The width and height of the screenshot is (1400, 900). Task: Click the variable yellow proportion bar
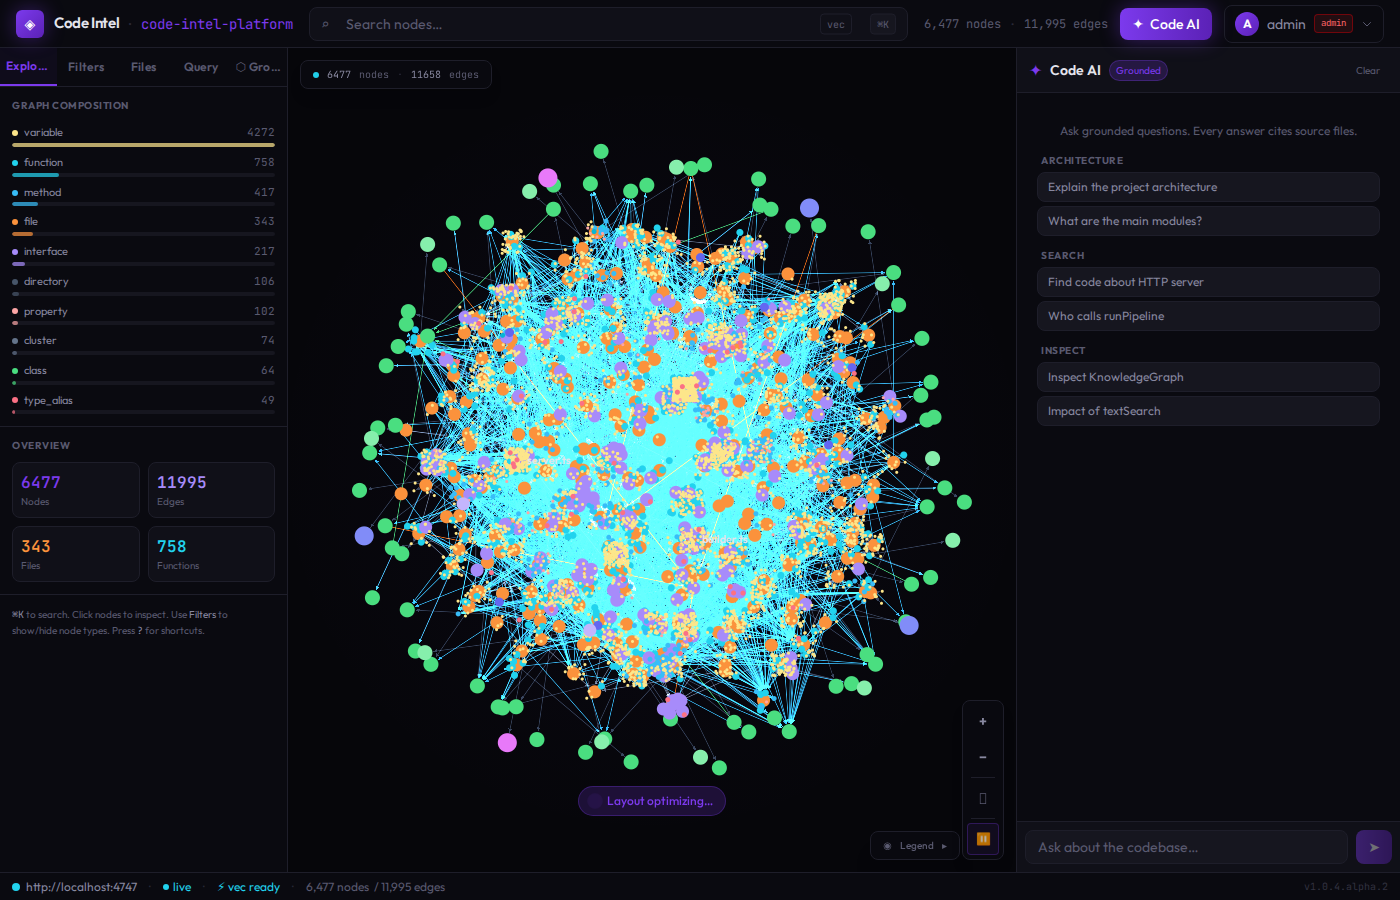pyautogui.click(x=143, y=145)
